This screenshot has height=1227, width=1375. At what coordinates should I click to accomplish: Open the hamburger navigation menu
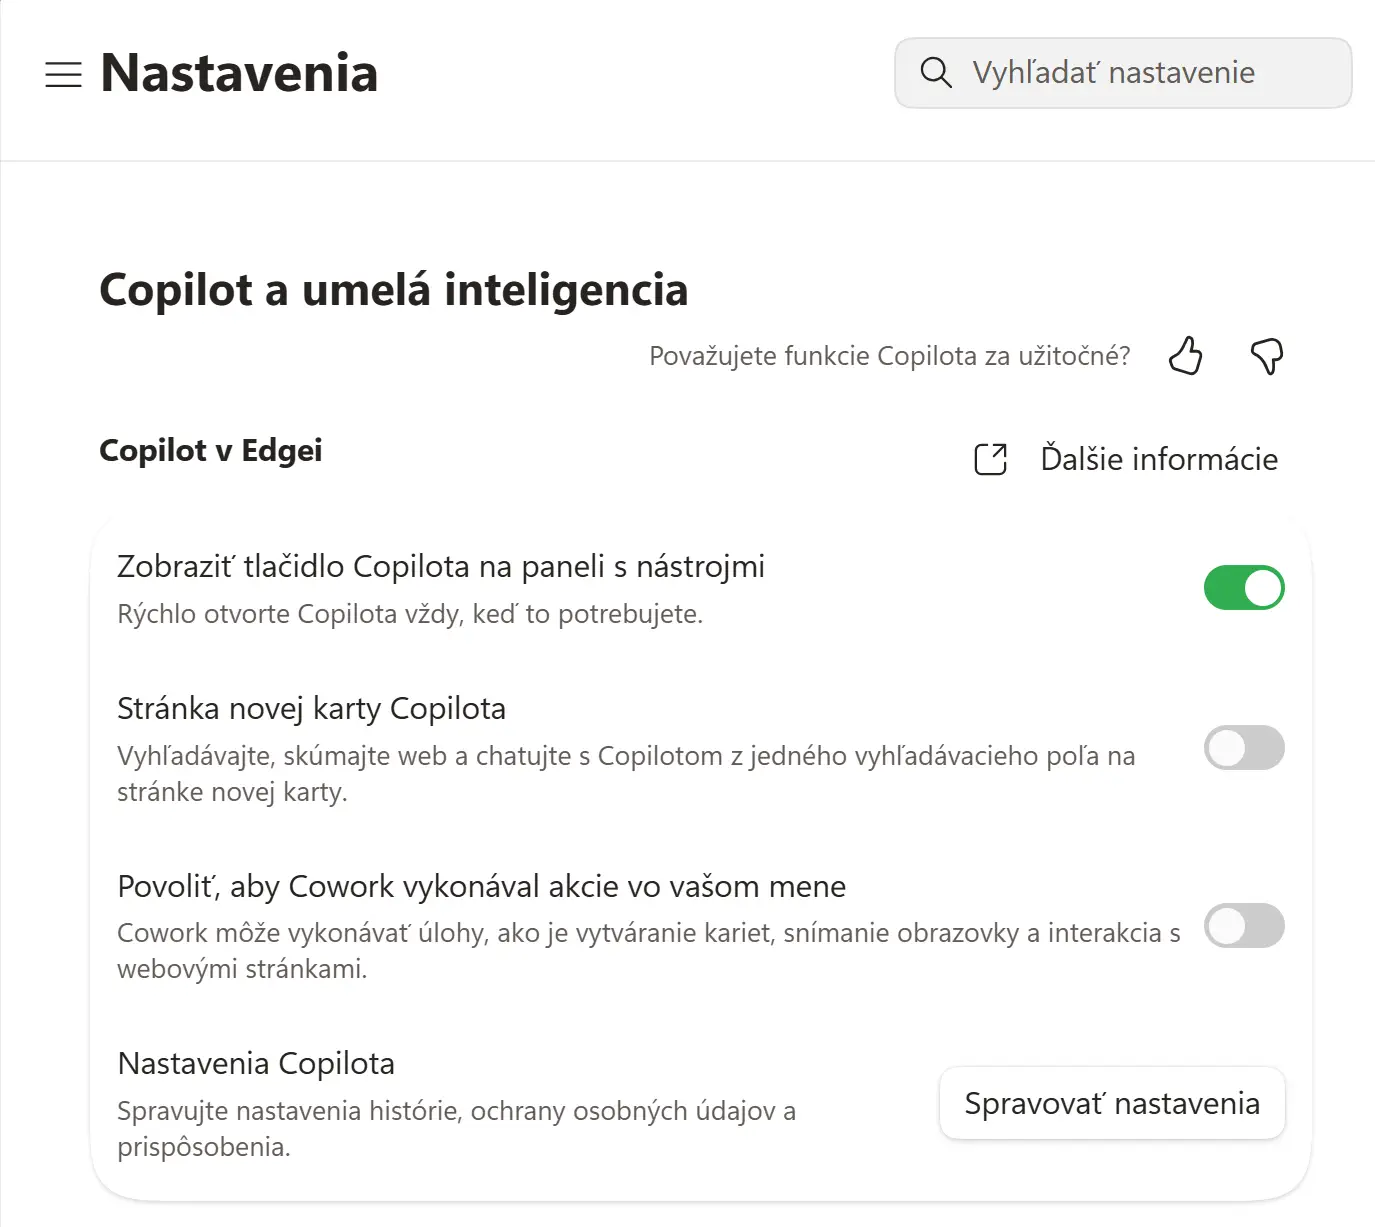coord(63,74)
